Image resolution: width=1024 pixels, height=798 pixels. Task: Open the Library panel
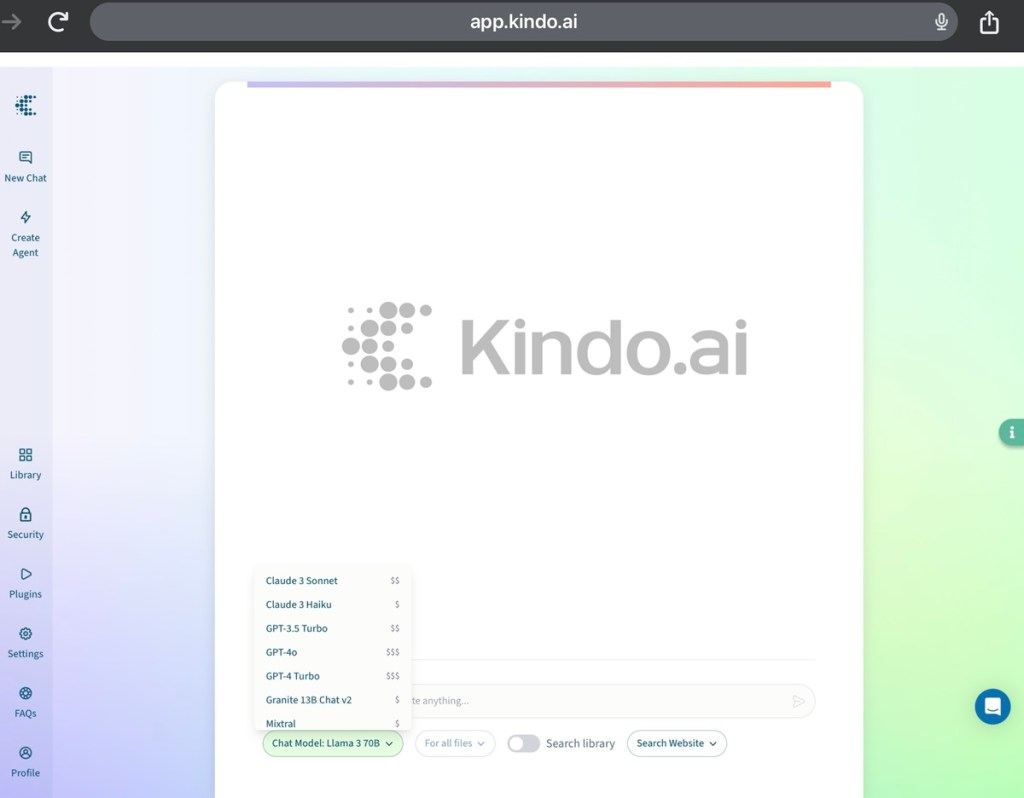25,463
